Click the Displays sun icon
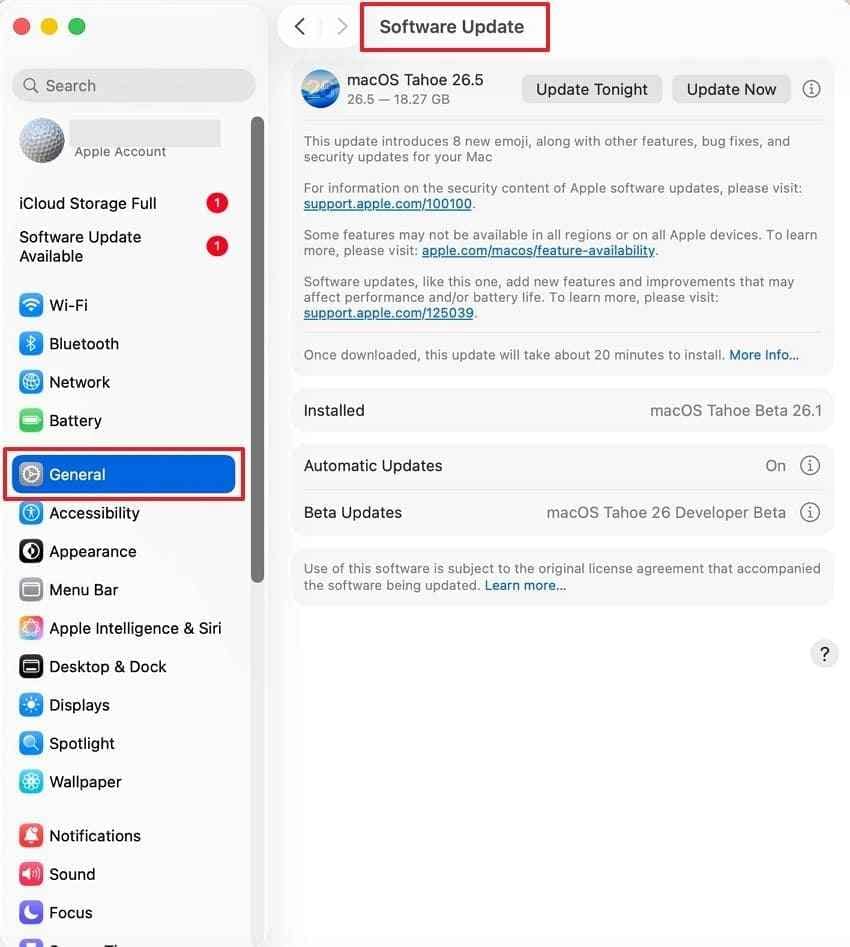Viewport: 850px width, 947px height. [31, 705]
